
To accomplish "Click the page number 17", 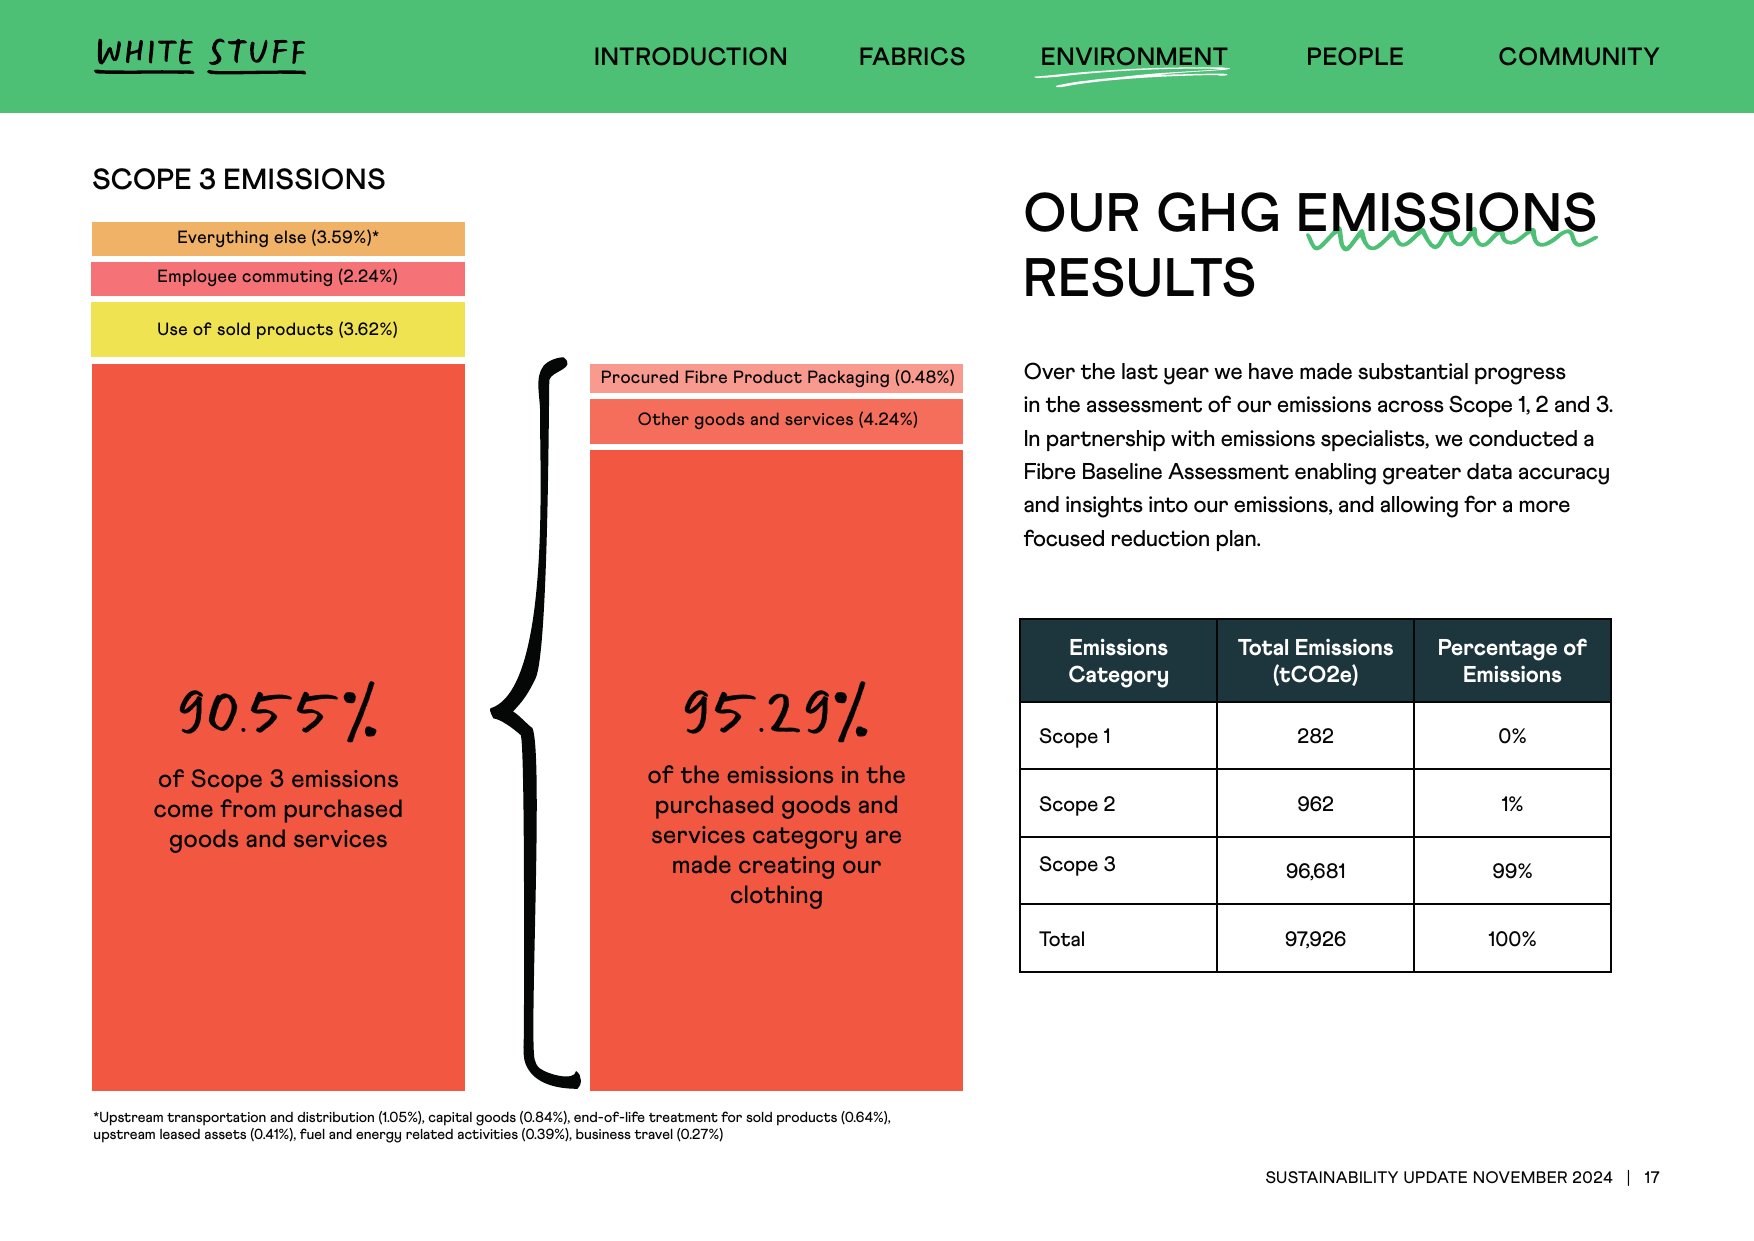I will (1652, 1178).
